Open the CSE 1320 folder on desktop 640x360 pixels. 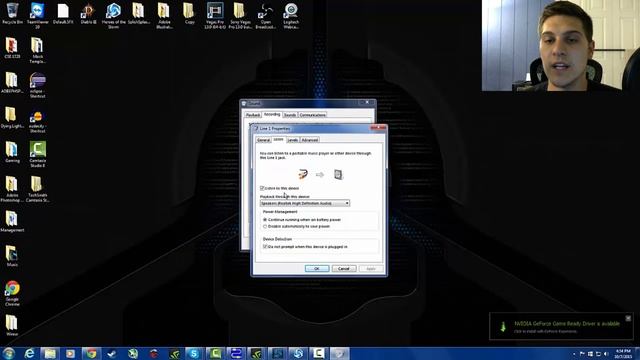[x=12, y=48]
